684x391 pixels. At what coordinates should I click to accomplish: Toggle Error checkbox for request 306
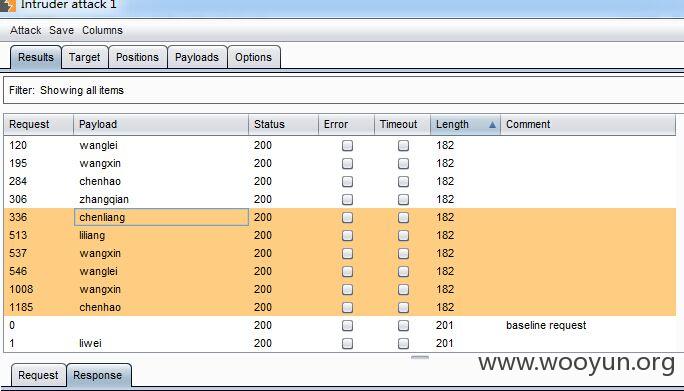click(x=347, y=199)
